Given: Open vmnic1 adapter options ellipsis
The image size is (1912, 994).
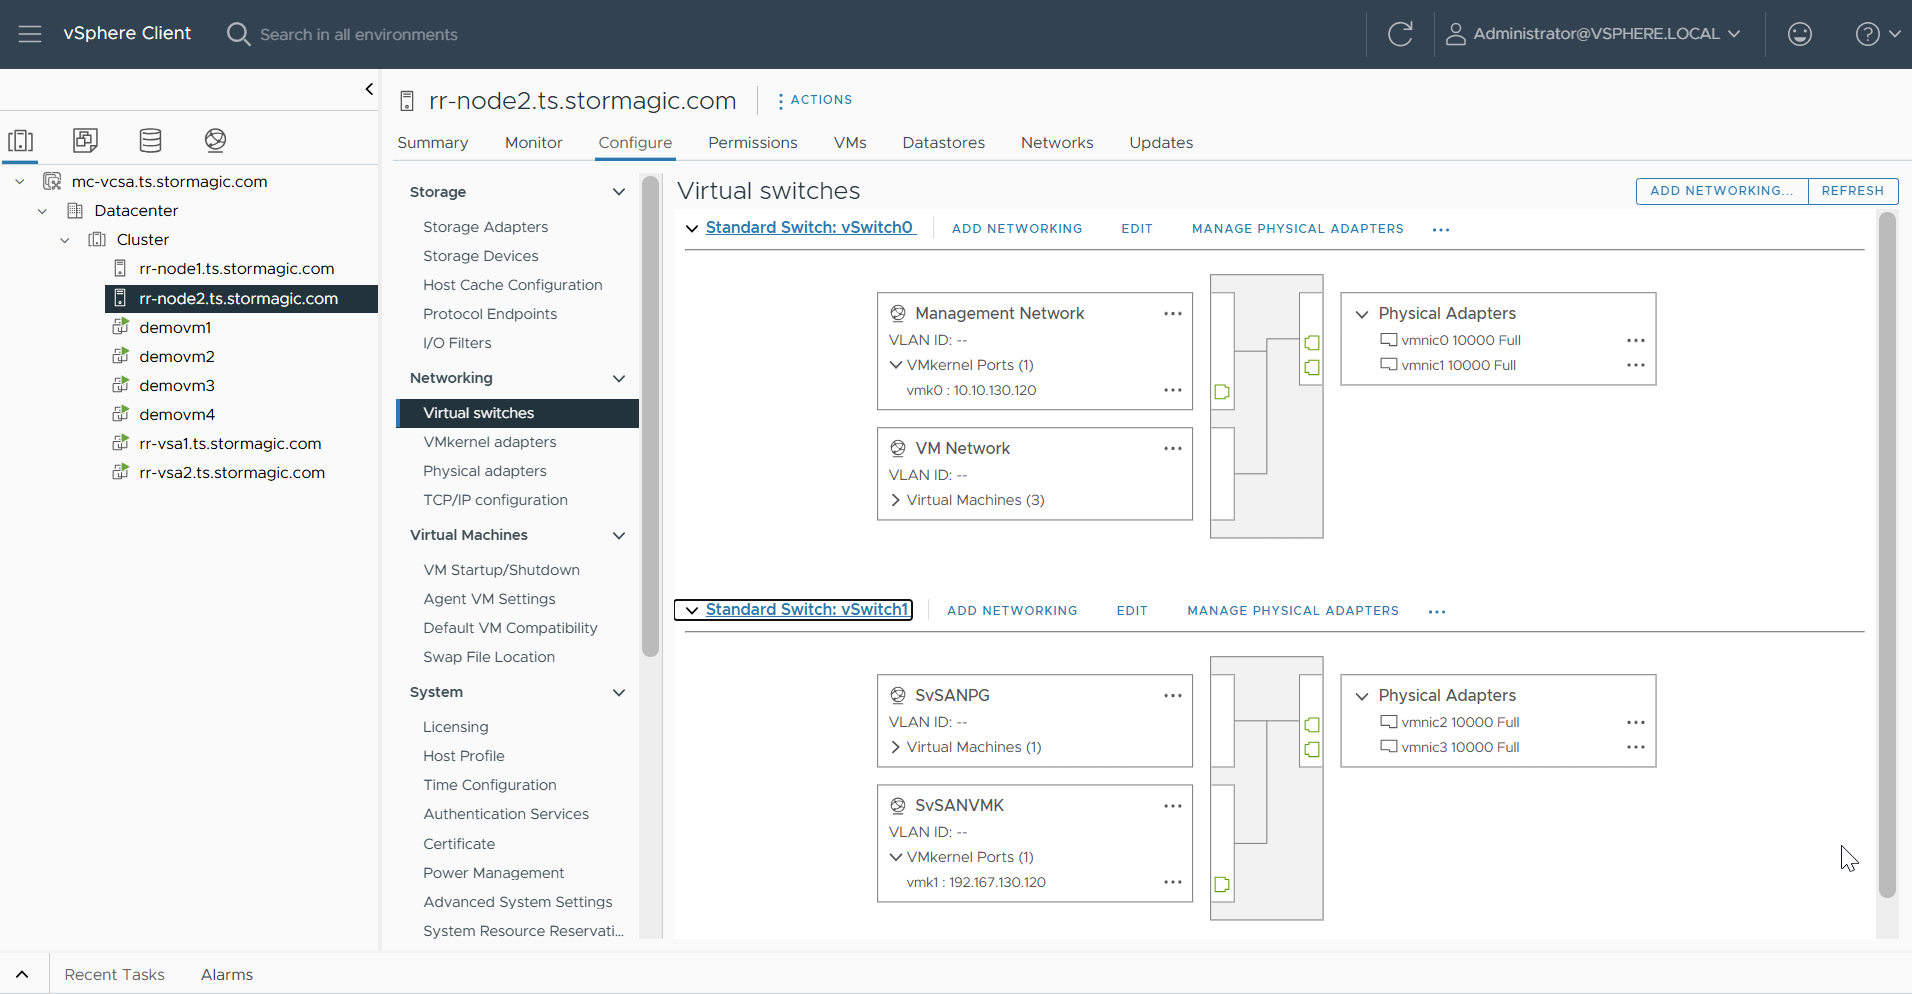Looking at the screenshot, I should pos(1636,365).
